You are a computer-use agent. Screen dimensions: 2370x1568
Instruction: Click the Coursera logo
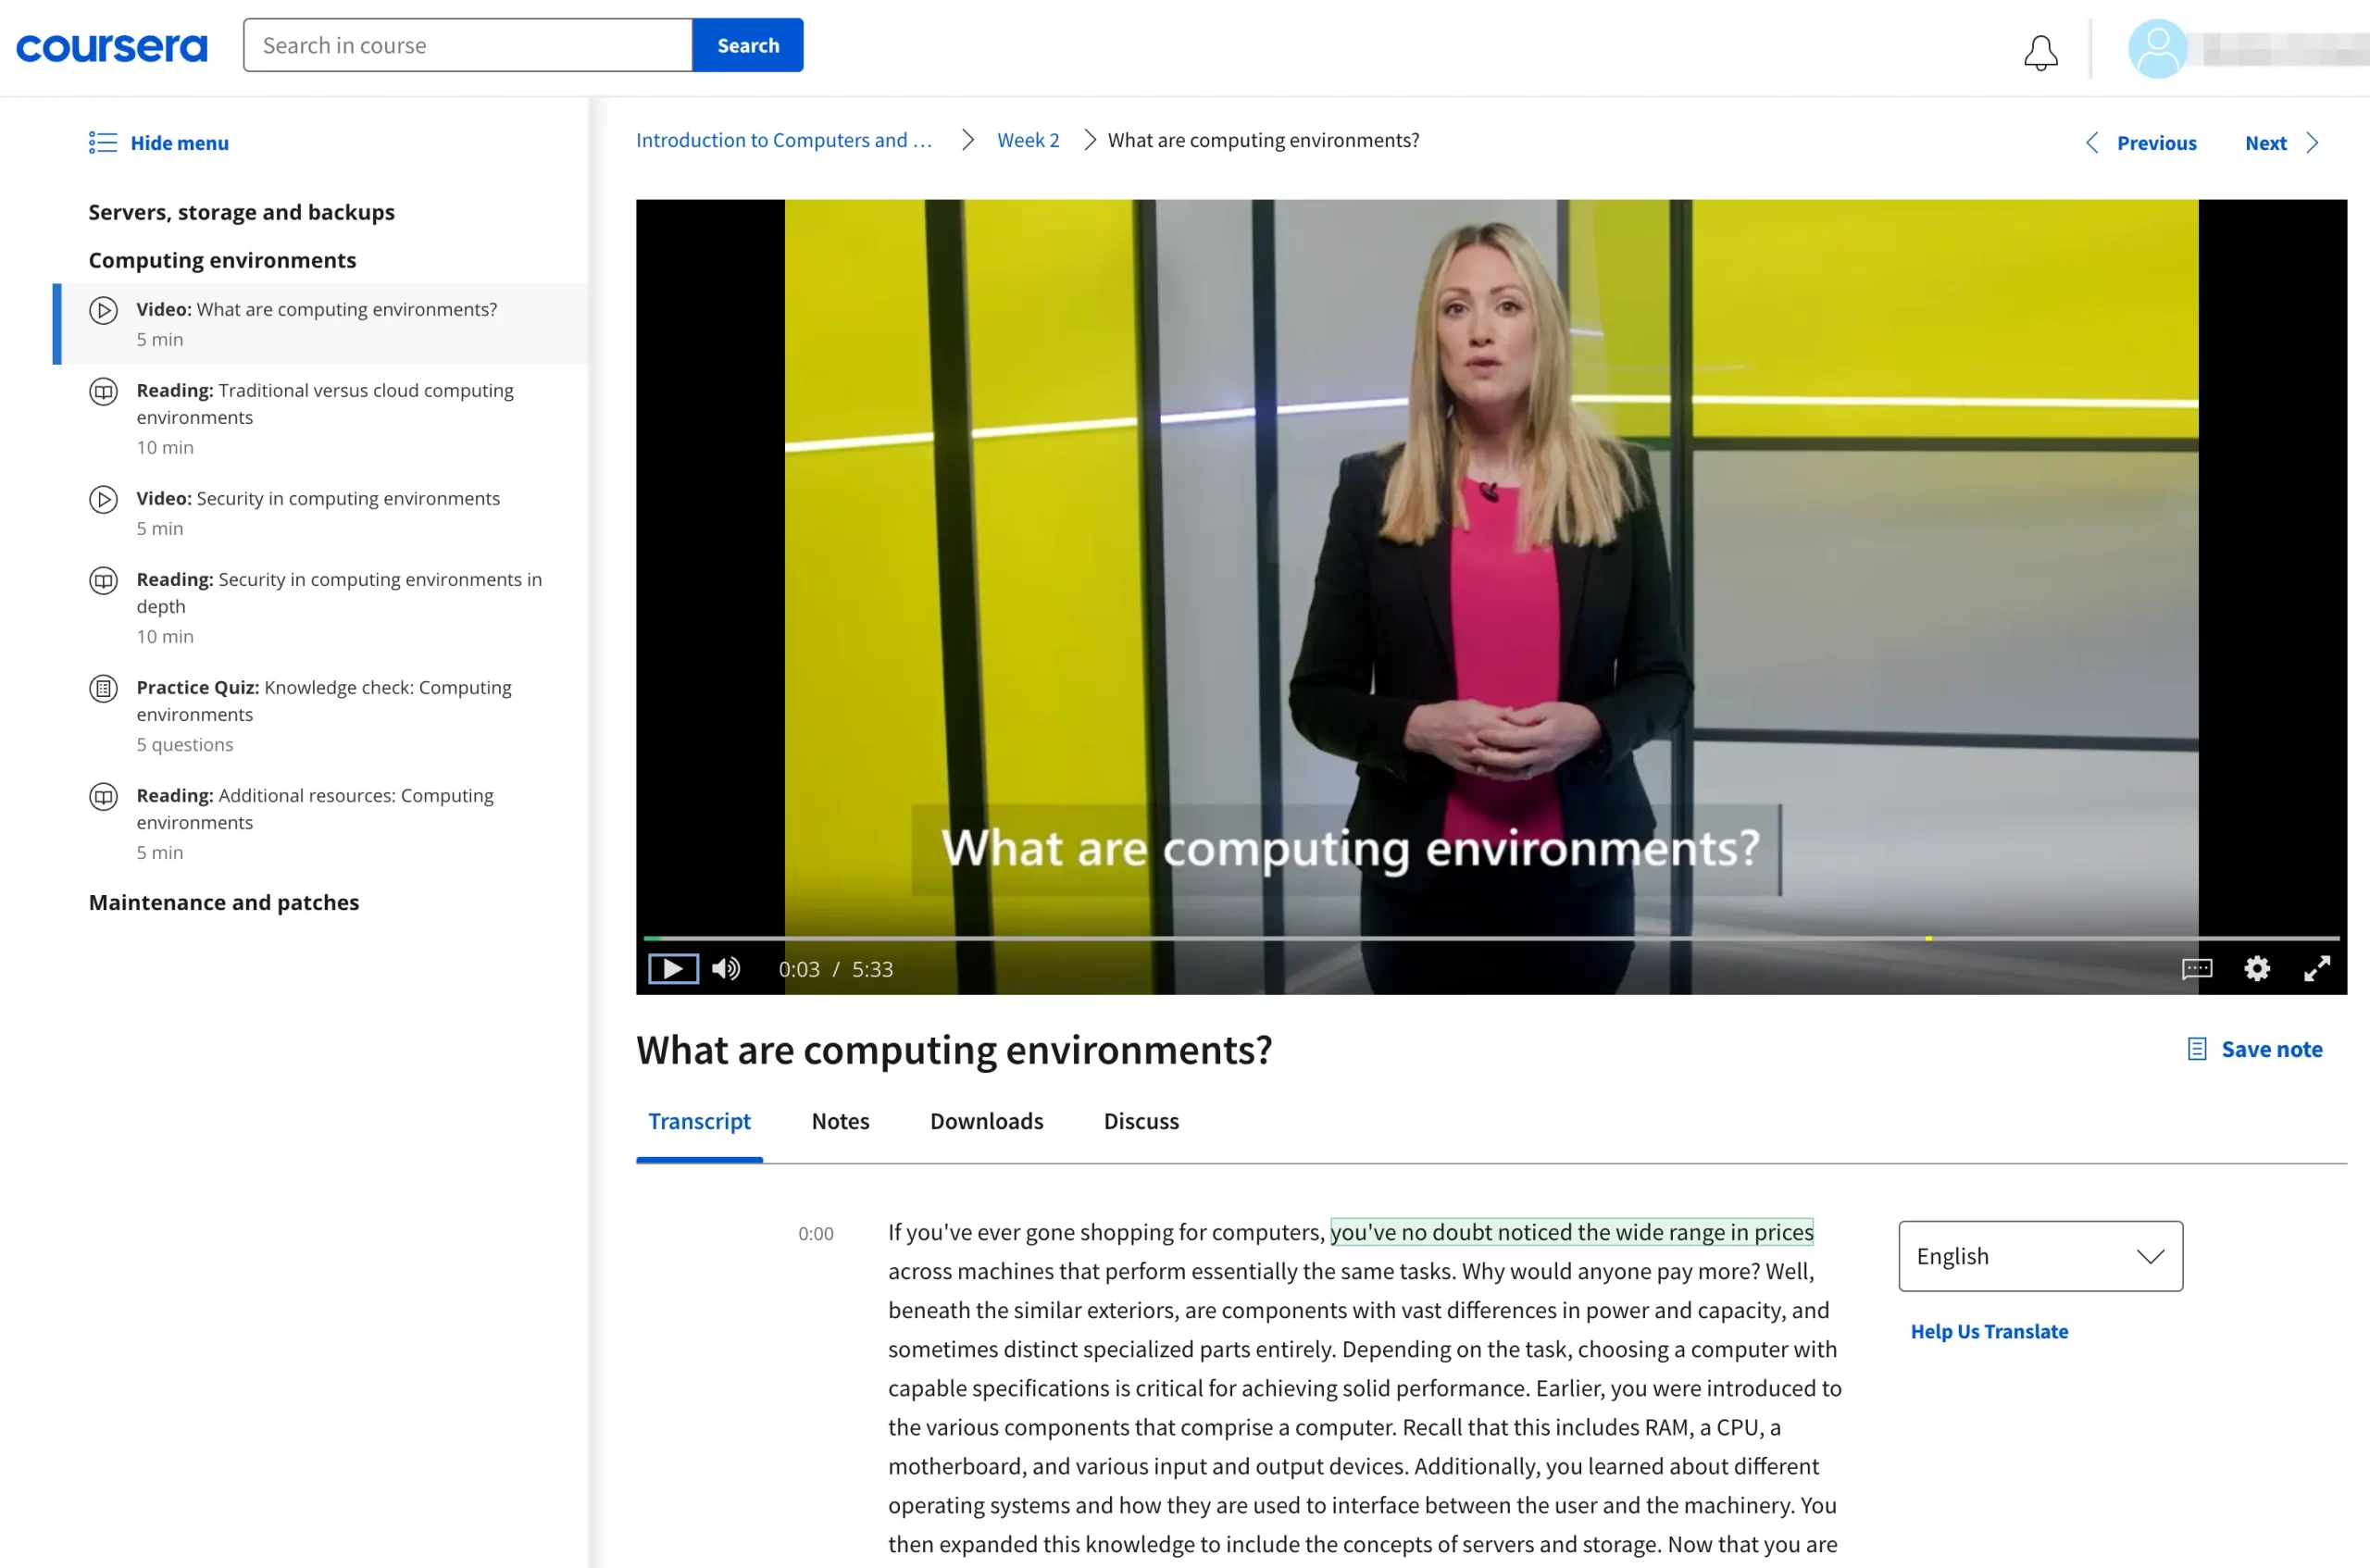pyautogui.click(x=112, y=47)
